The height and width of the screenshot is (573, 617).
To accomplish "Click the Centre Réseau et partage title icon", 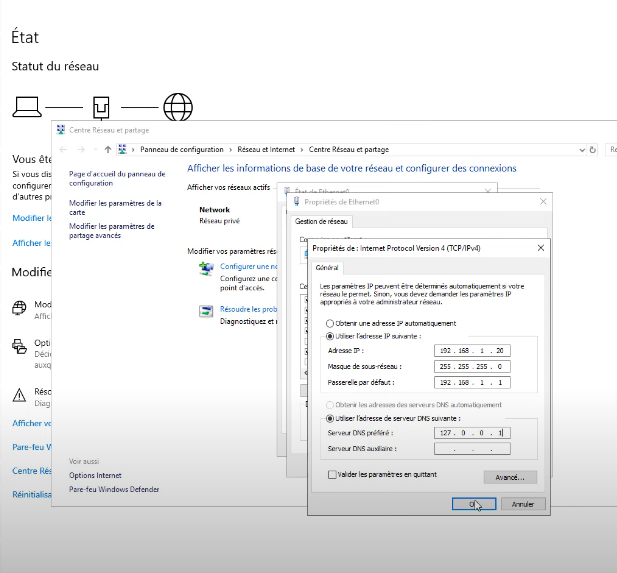I will pyautogui.click(x=61, y=130).
